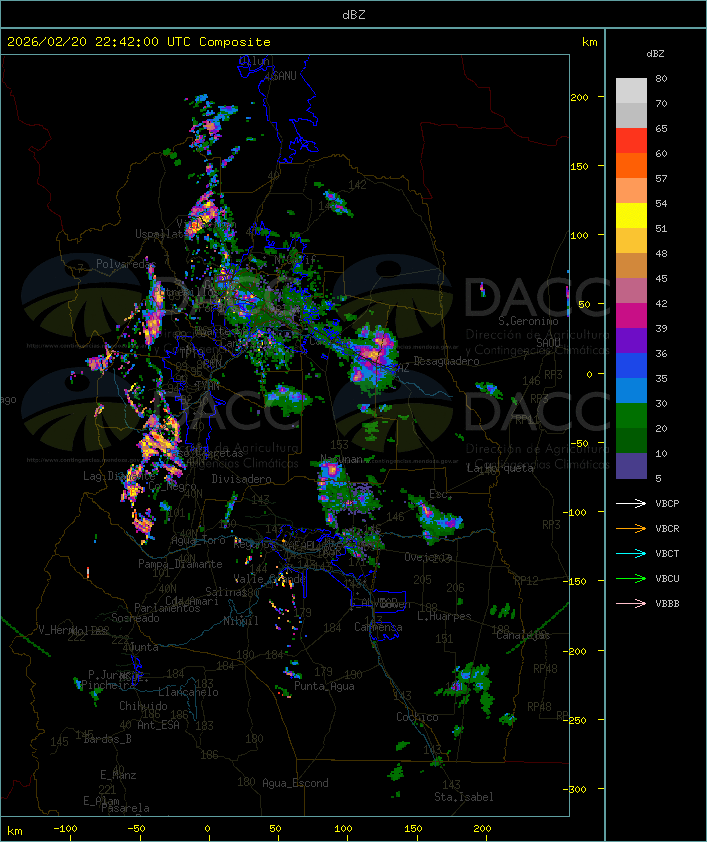Click the Uspallata map label
Image resolution: width=707 pixels, height=842 pixels.
(x=160, y=234)
